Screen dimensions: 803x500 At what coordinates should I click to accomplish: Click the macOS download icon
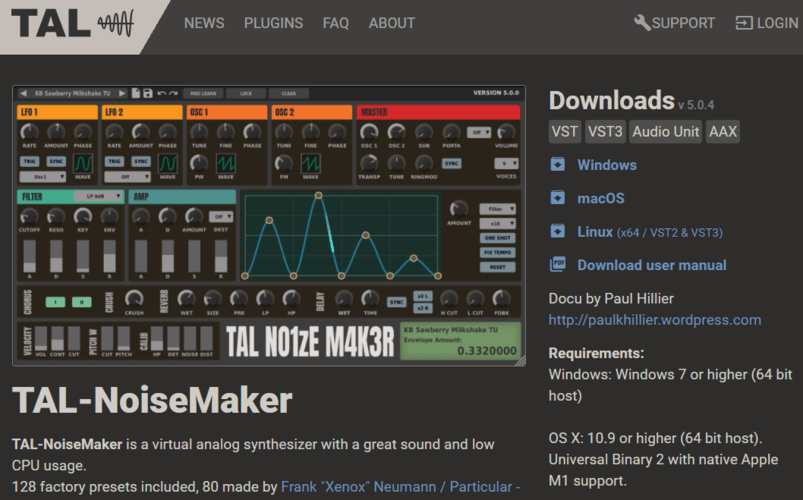coord(558,198)
